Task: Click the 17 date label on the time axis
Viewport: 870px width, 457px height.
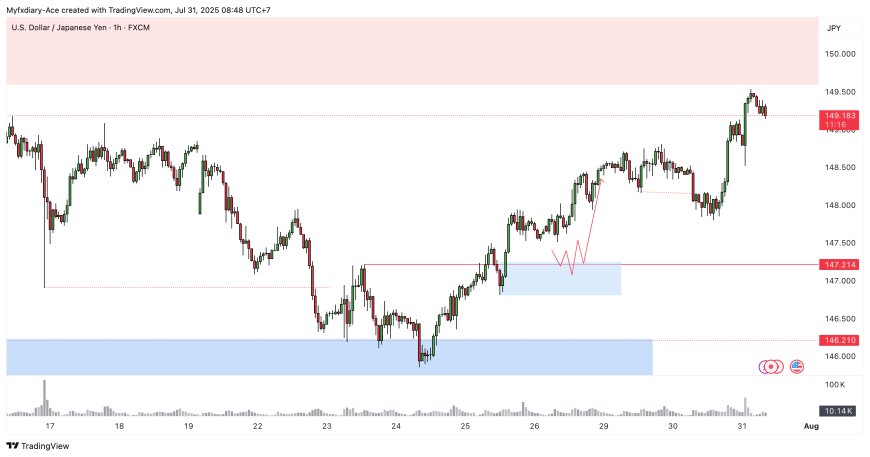Action: [x=49, y=426]
